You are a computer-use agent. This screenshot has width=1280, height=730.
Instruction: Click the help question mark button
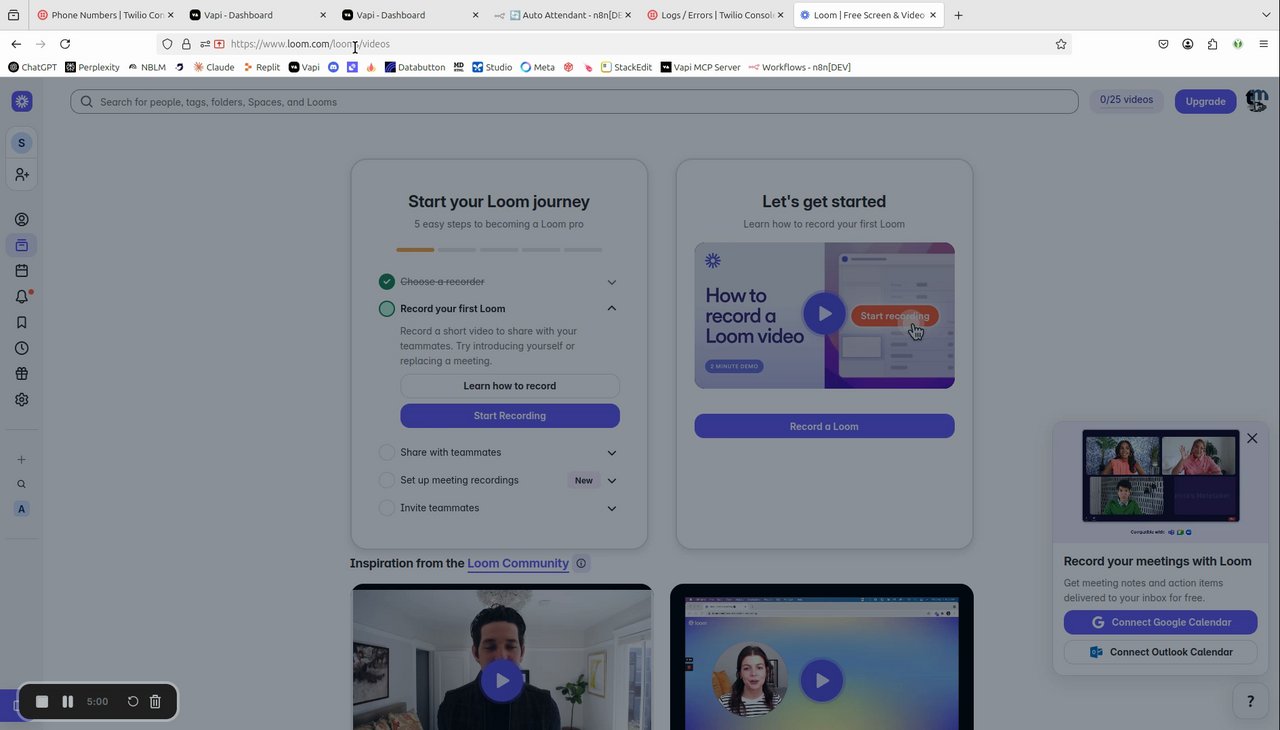coord(1250,702)
